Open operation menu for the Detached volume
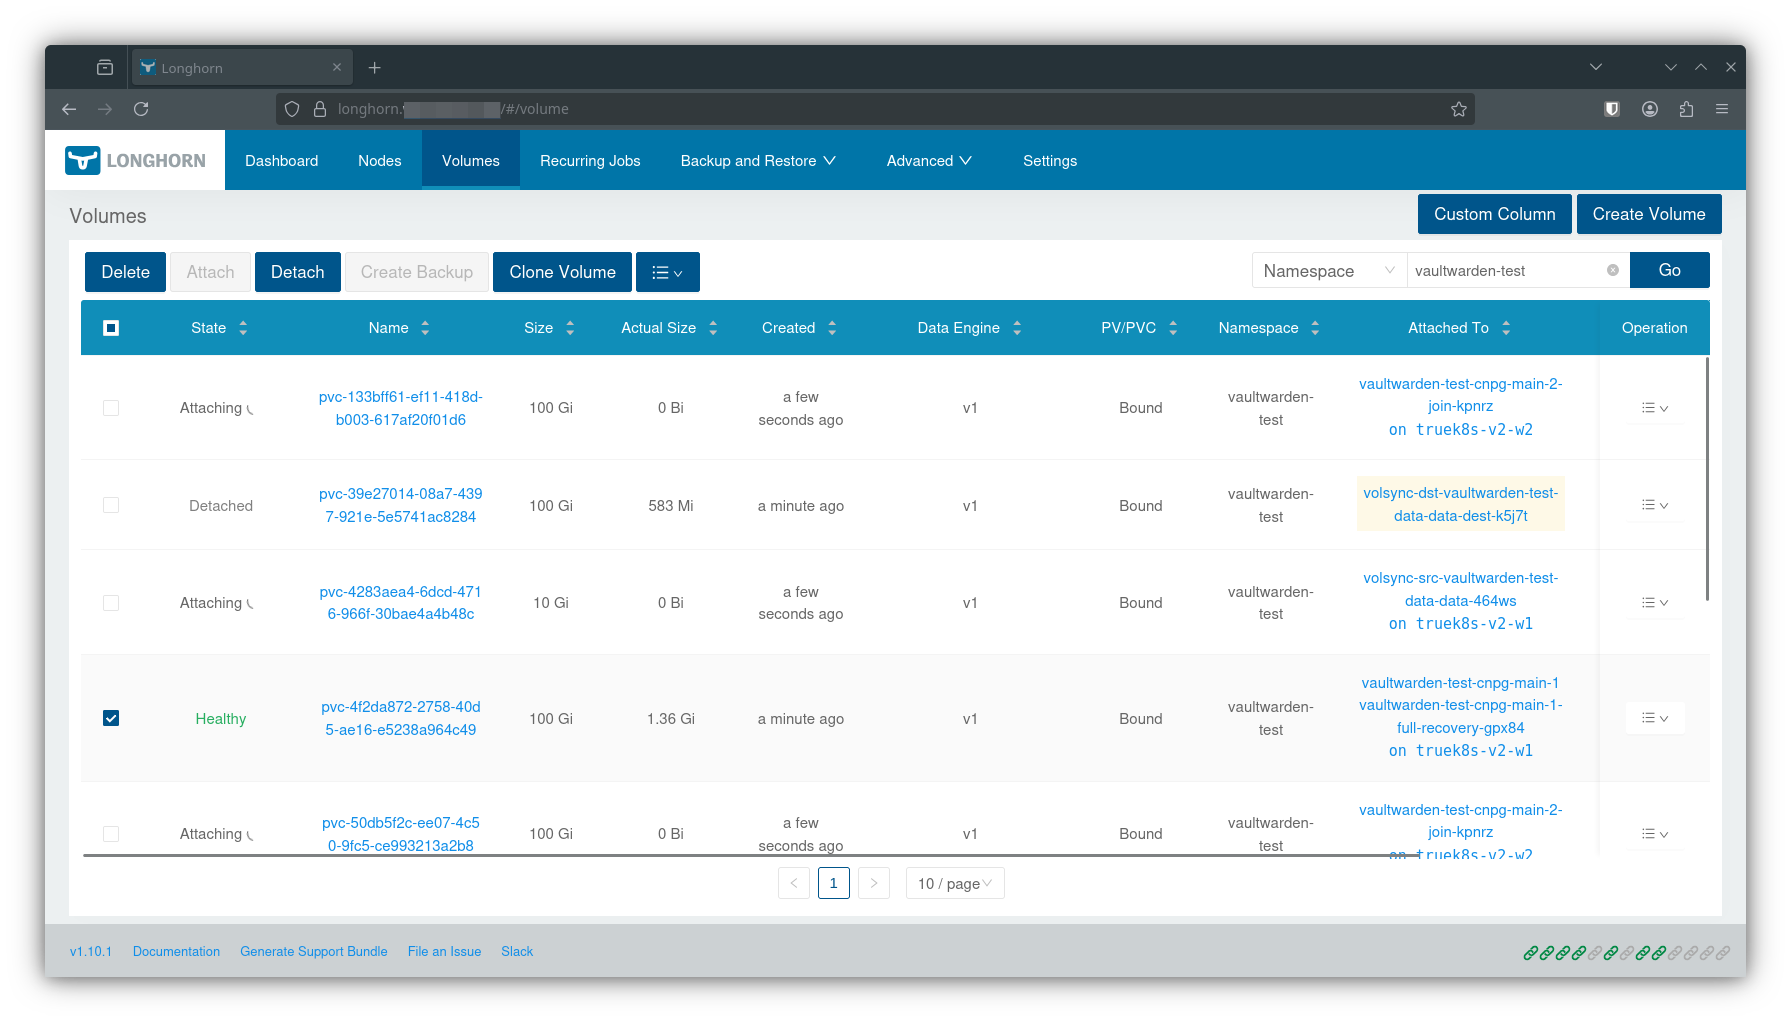This screenshot has width=1791, height=1022. tap(1654, 505)
